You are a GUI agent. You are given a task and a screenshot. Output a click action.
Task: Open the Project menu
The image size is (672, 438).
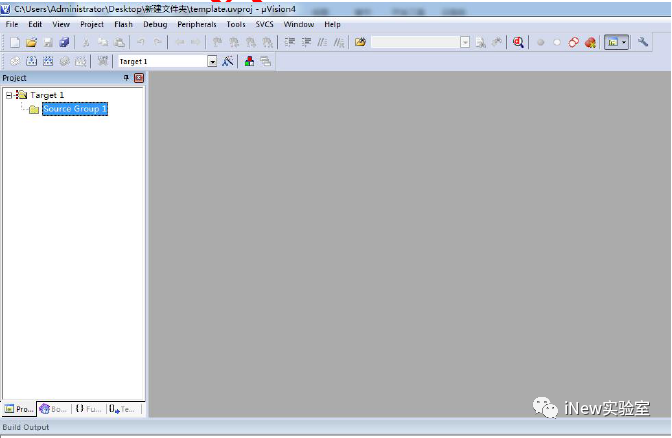[x=92, y=24]
